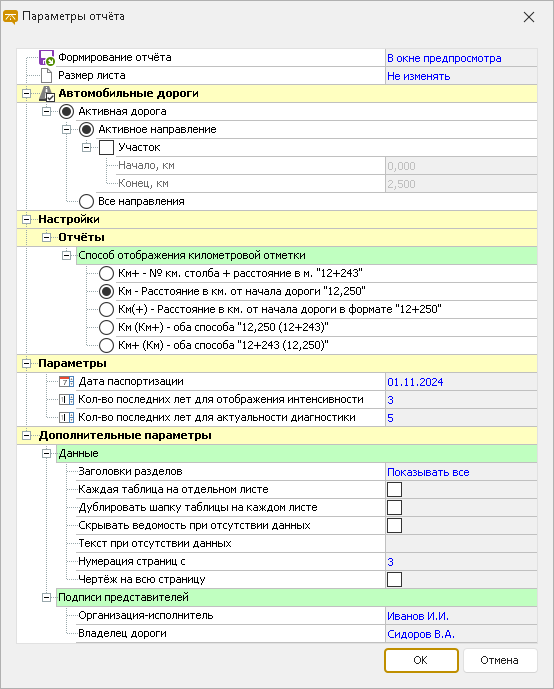Image resolution: width=554 pixels, height=689 pixels.
Task: Collapse the Автомобильные дороги section
Action: 26,94
